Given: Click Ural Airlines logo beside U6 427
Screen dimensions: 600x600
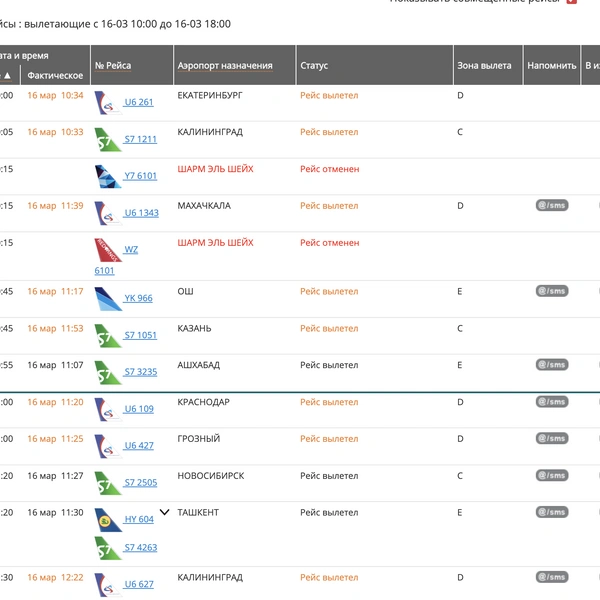Looking at the screenshot, I should 108,446.
